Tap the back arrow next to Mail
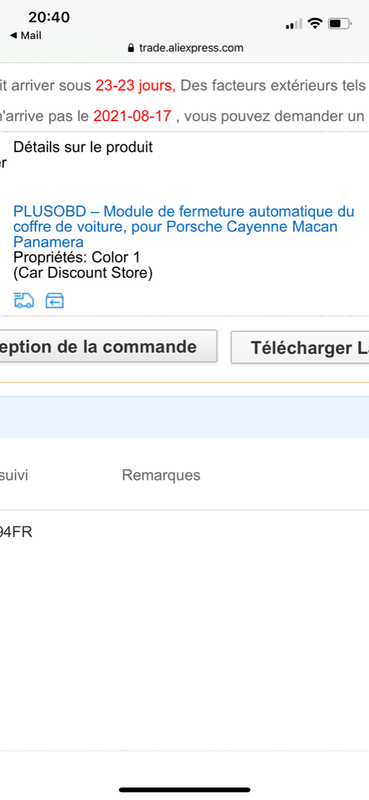The width and height of the screenshot is (369, 800). (x=13, y=36)
